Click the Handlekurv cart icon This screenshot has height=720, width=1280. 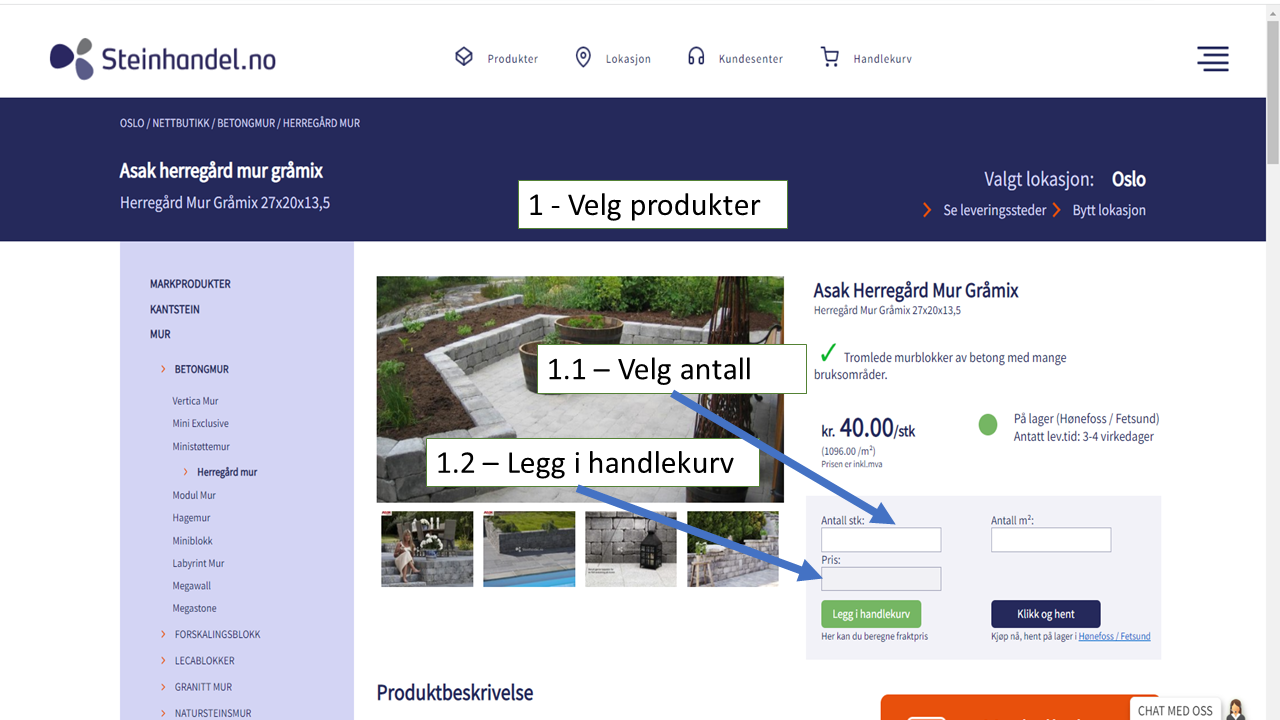[x=830, y=57]
